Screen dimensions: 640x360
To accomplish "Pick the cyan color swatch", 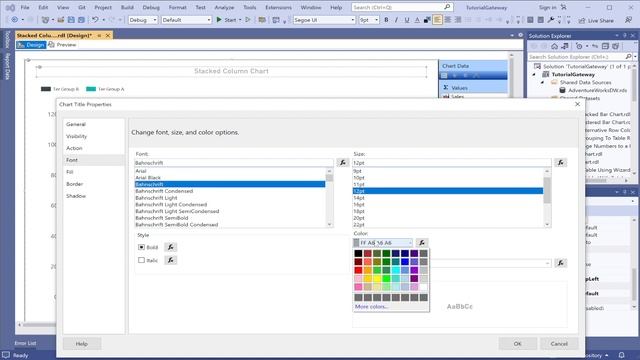I will tap(396, 270).
